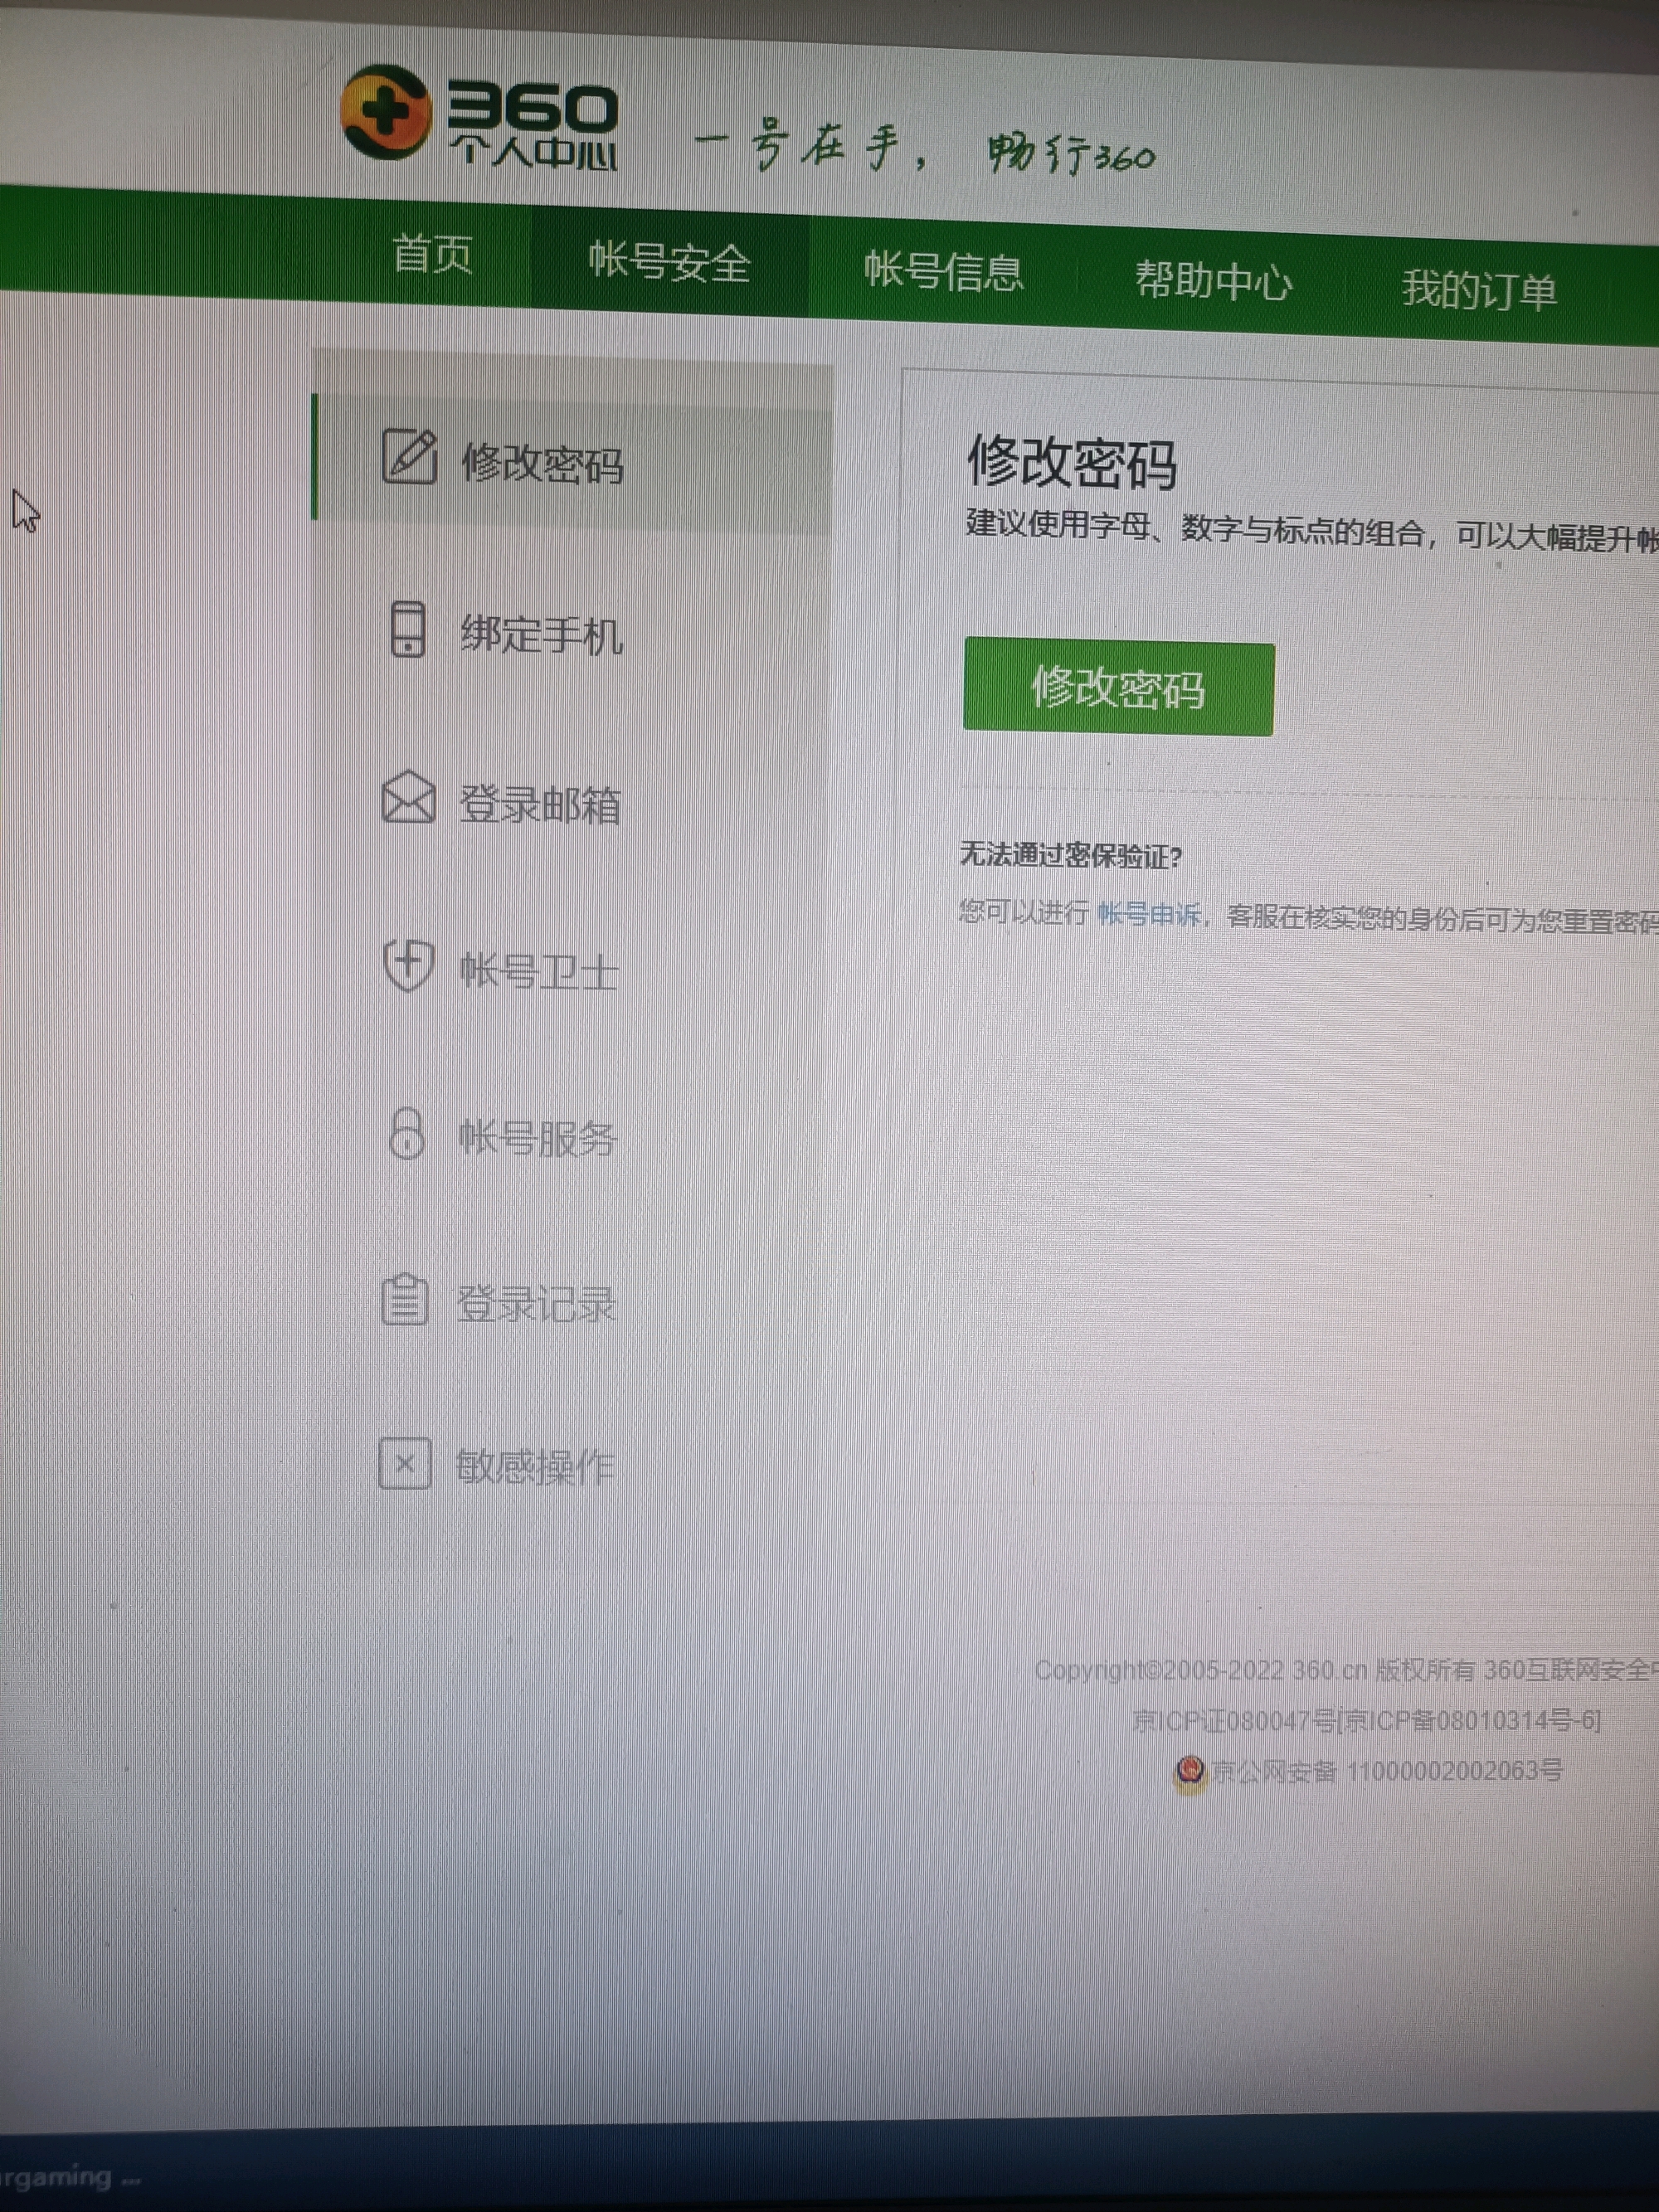Image resolution: width=1659 pixels, height=2212 pixels.
Task: Click the green 修改密码 button
Action: (1119, 688)
